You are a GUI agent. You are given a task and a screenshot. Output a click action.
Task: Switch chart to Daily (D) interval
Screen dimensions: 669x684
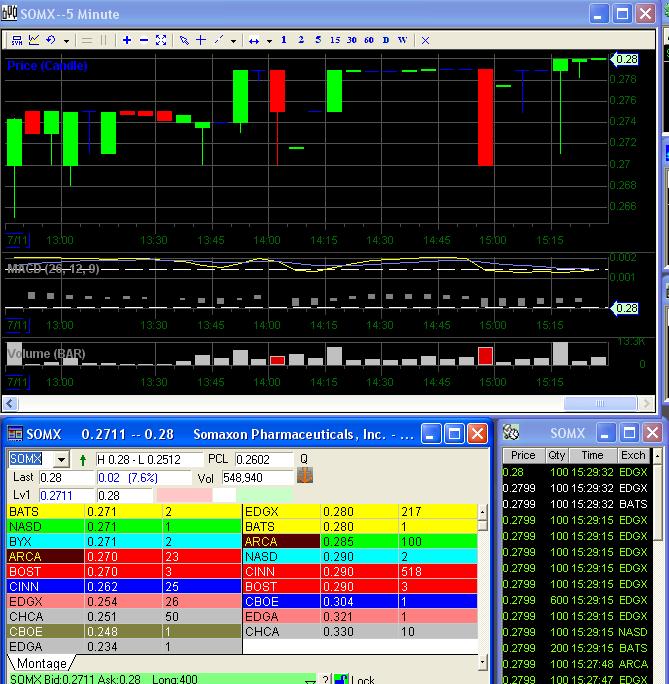(x=386, y=40)
